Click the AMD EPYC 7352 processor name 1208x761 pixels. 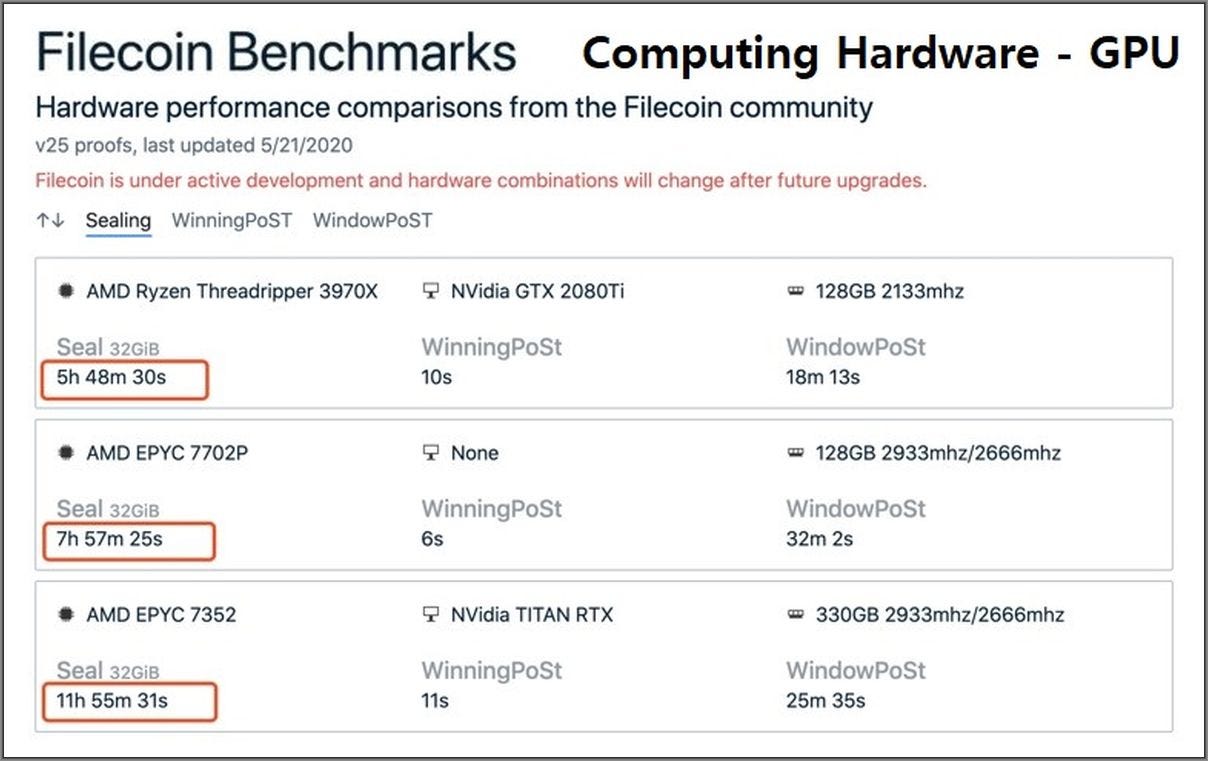click(161, 614)
